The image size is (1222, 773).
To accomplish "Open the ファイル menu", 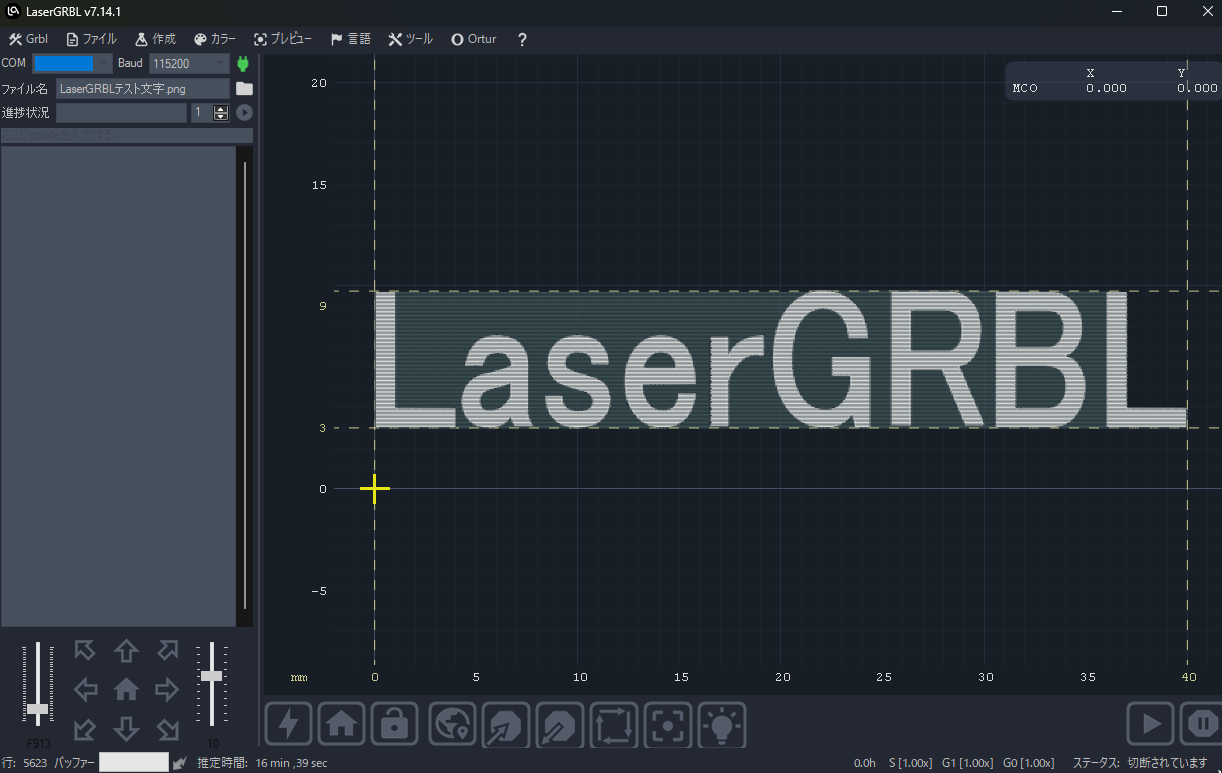I will (x=91, y=39).
